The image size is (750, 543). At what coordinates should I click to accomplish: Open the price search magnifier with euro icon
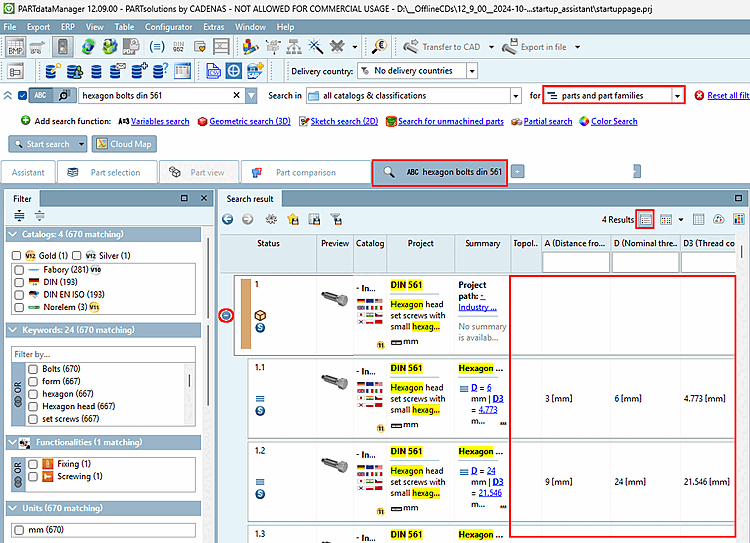coord(379,47)
